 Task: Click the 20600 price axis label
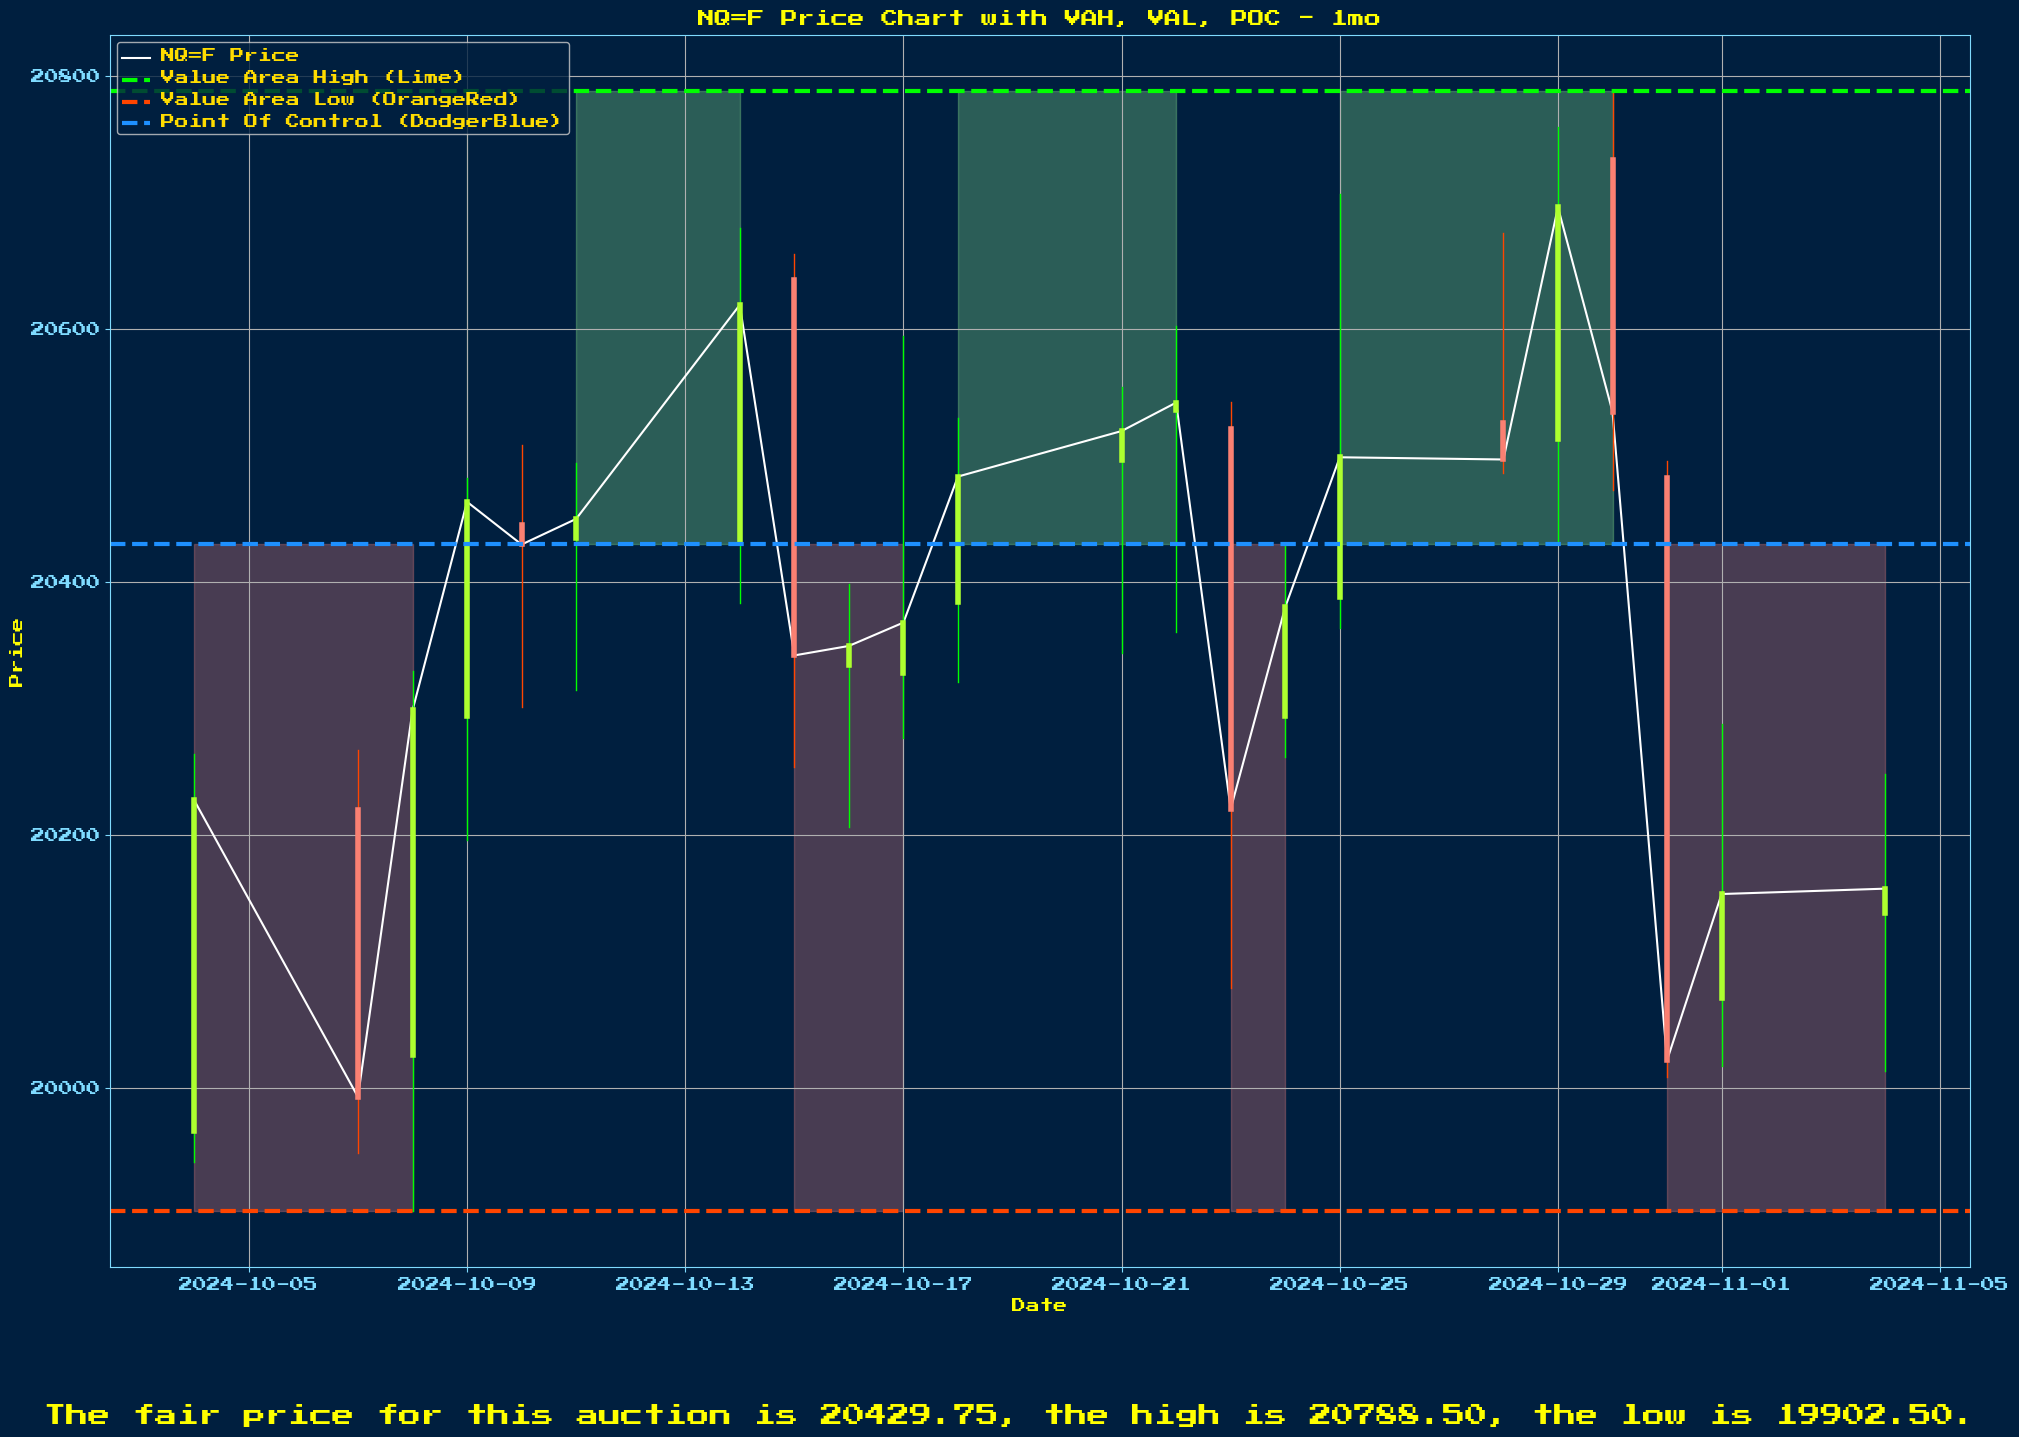[x=65, y=329]
